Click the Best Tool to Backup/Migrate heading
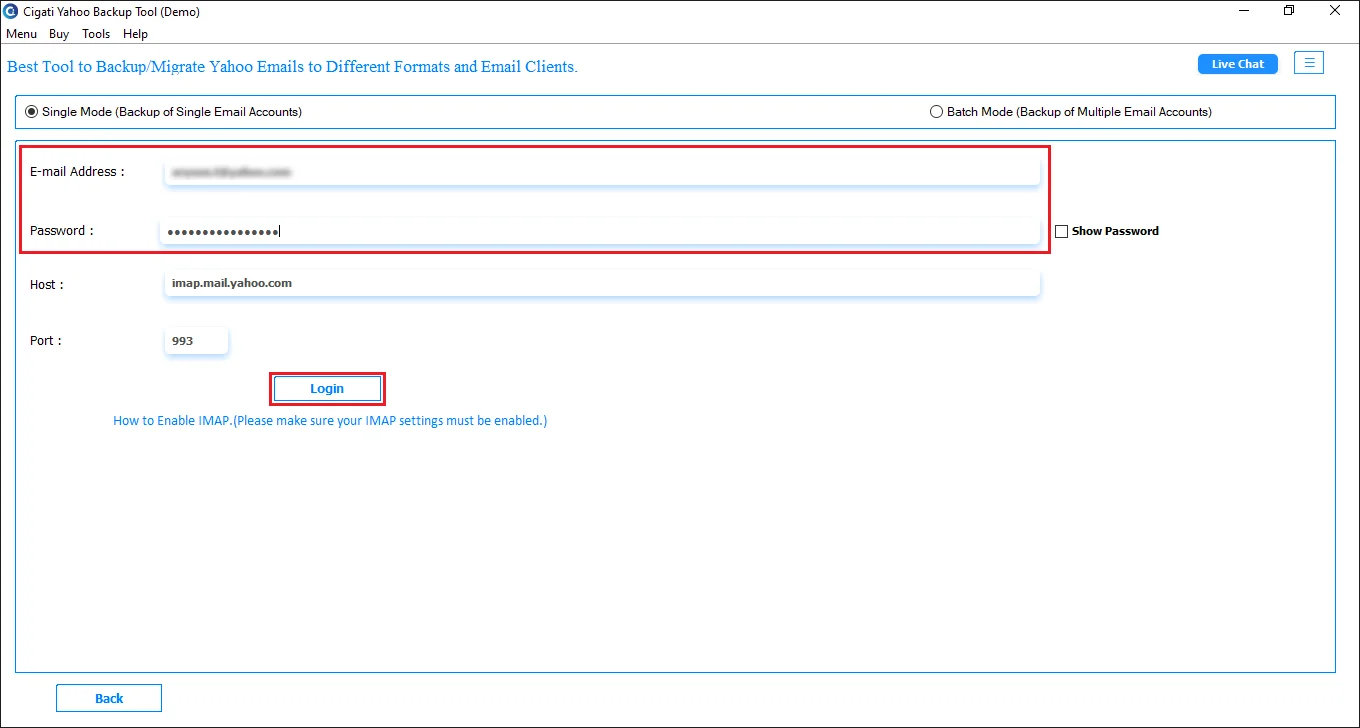Image resolution: width=1360 pixels, height=728 pixels. click(293, 67)
